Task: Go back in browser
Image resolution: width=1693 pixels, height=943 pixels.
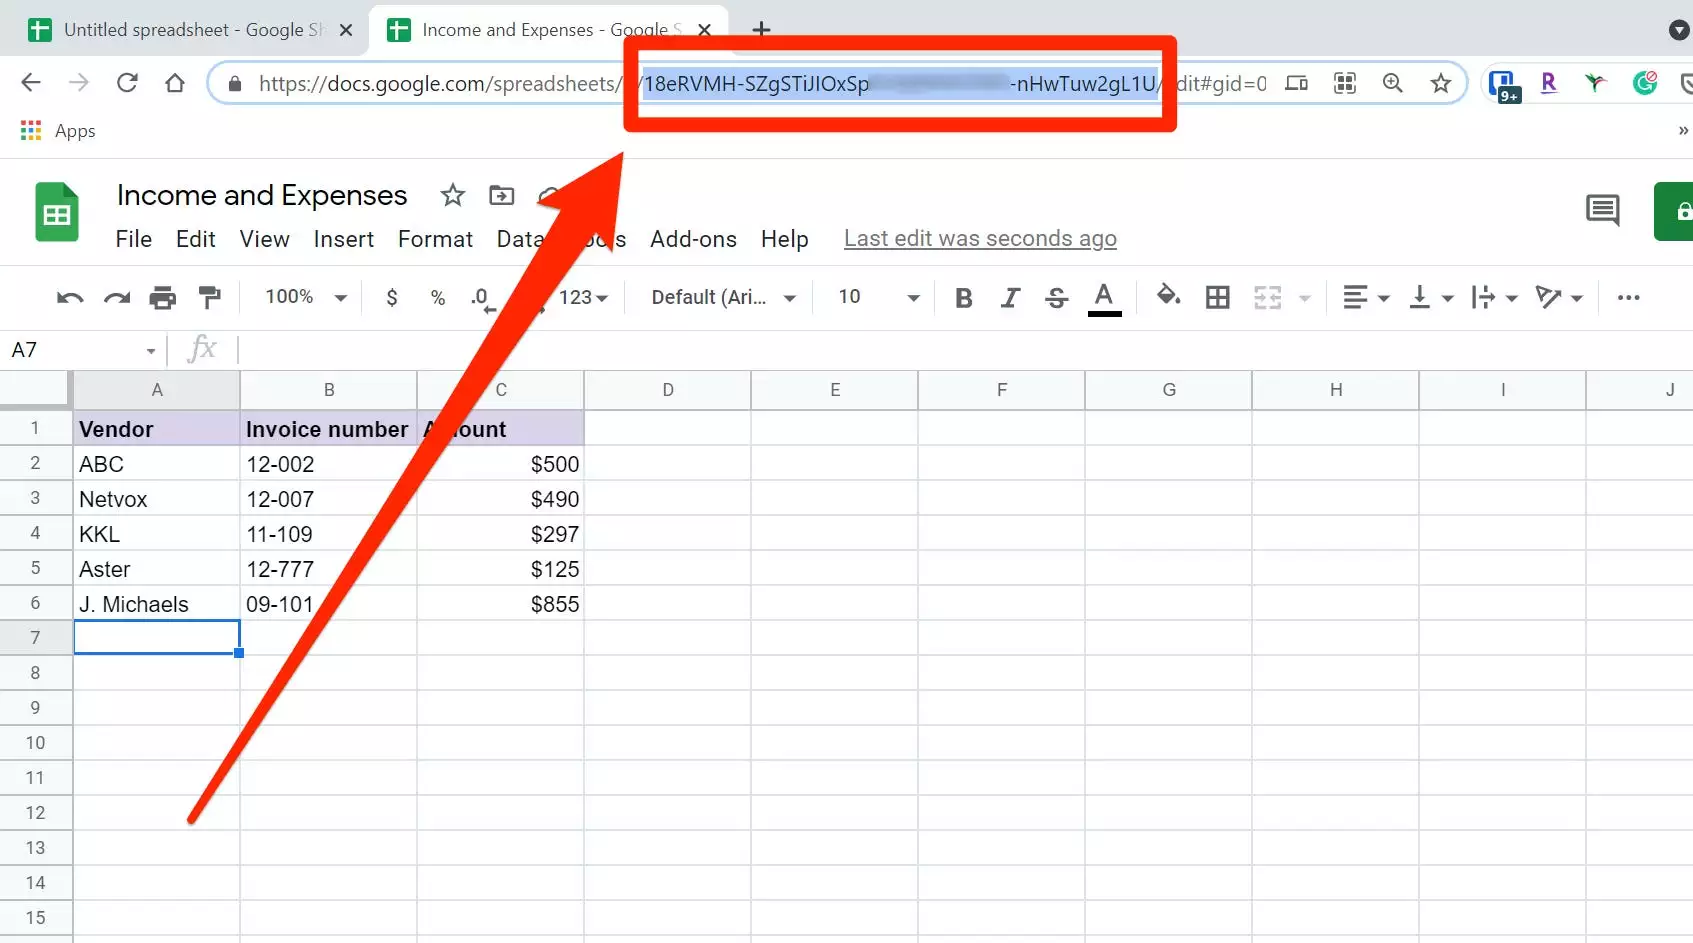Action: (x=31, y=83)
